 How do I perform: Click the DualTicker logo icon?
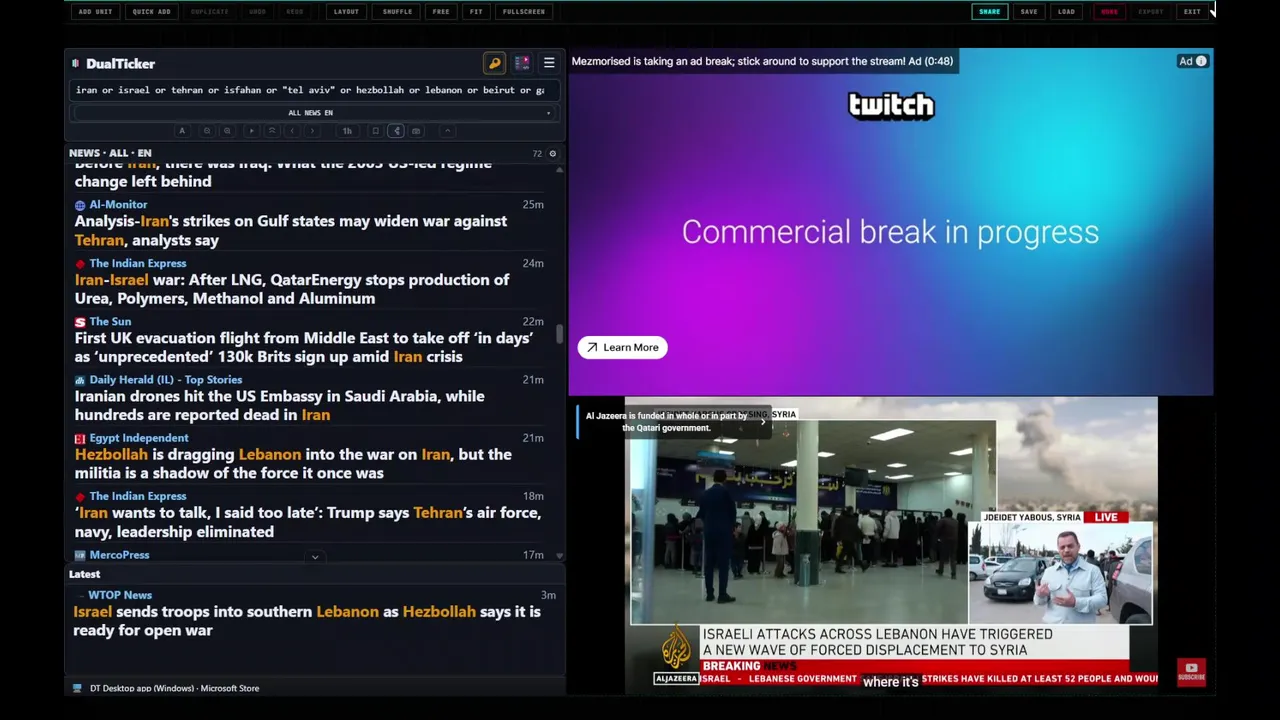[x=75, y=63]
